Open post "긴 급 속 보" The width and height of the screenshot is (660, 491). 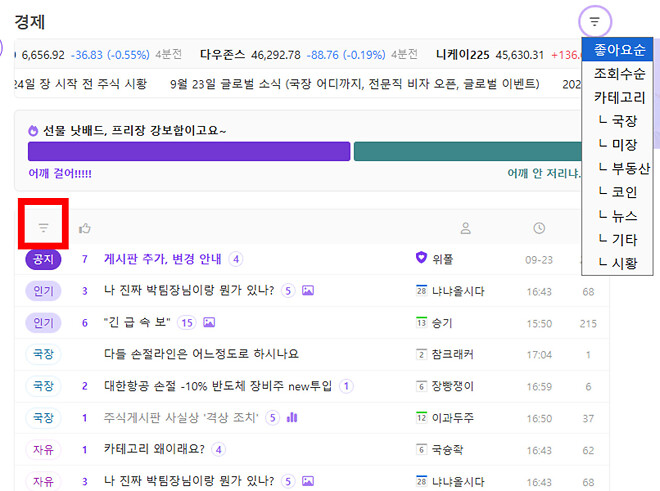click(137, 322)
